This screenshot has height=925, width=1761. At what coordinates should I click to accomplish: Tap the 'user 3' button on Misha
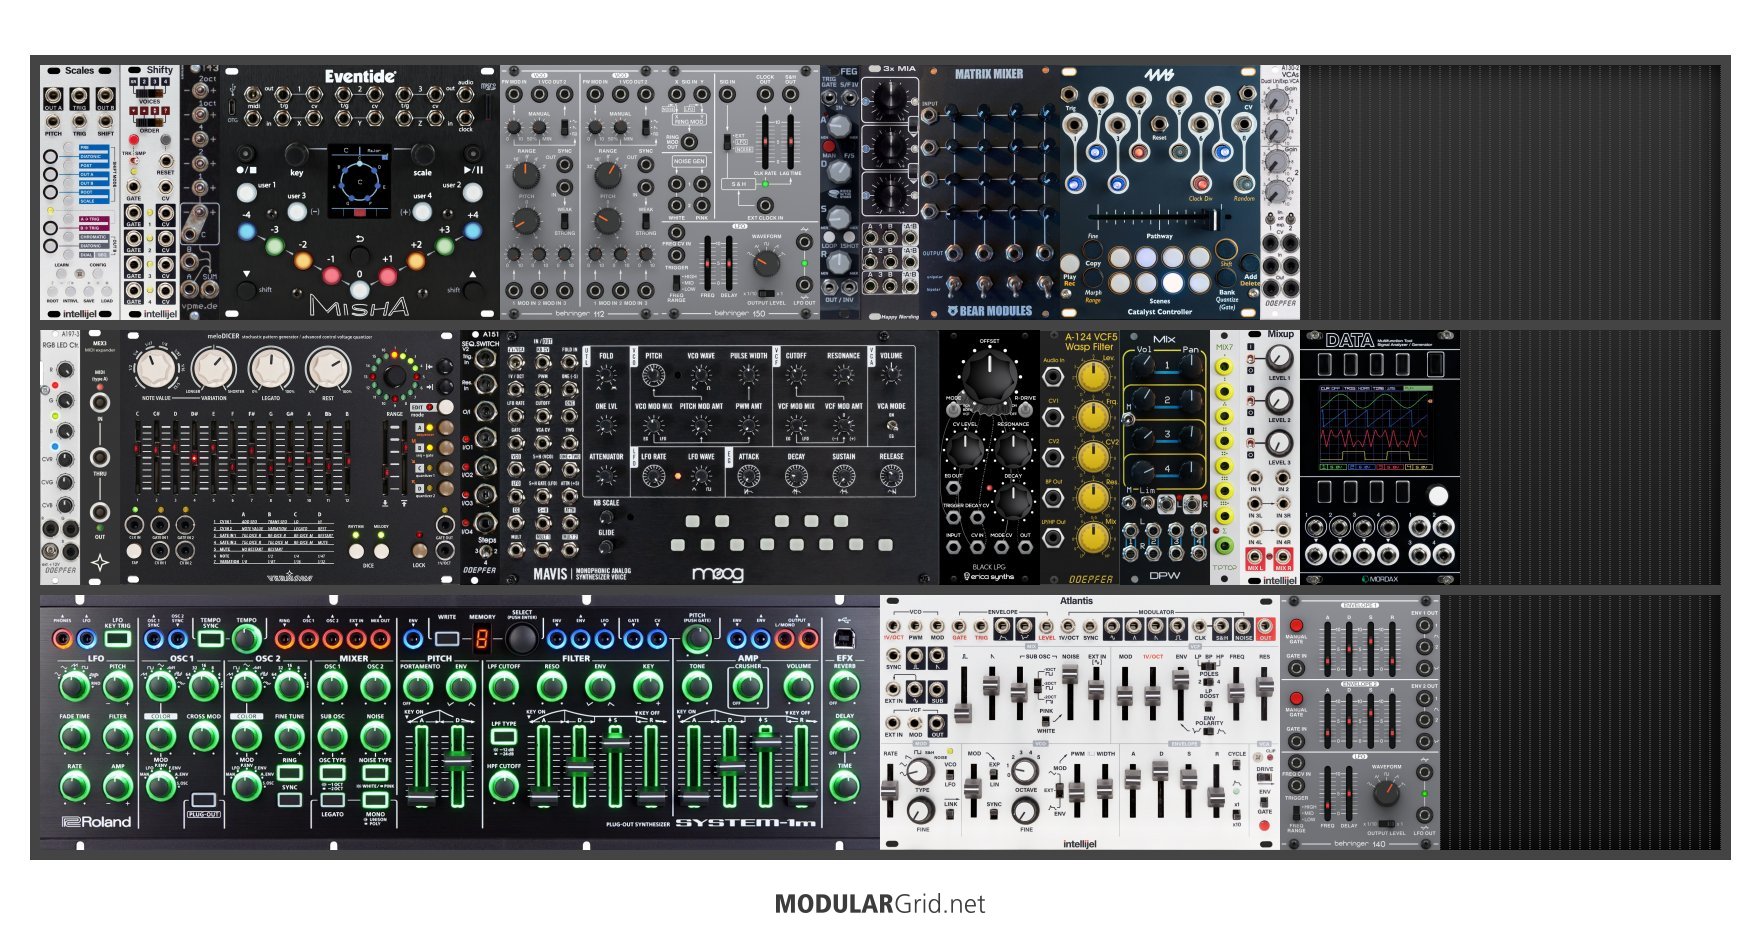tap(297, 210)
